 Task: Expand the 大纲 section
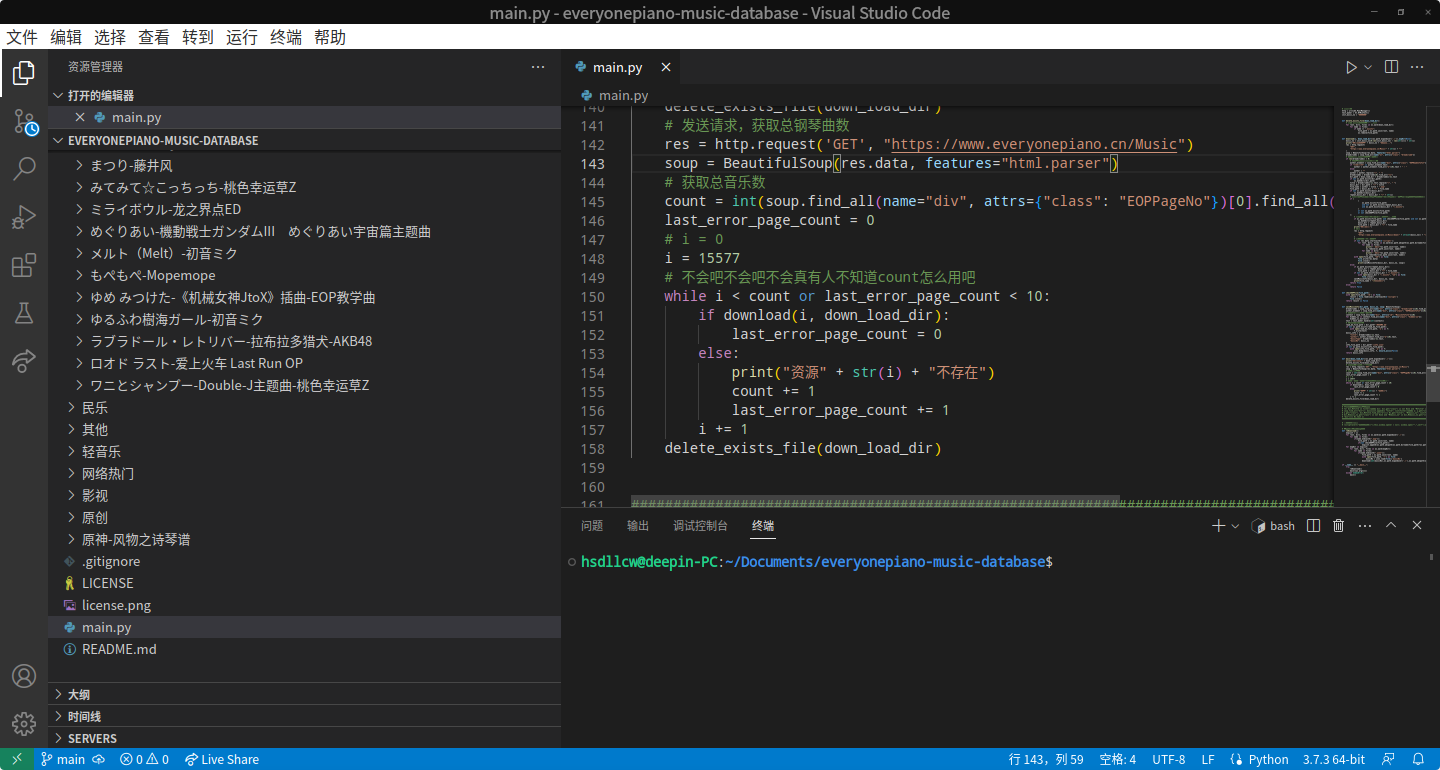coord(304,694)
